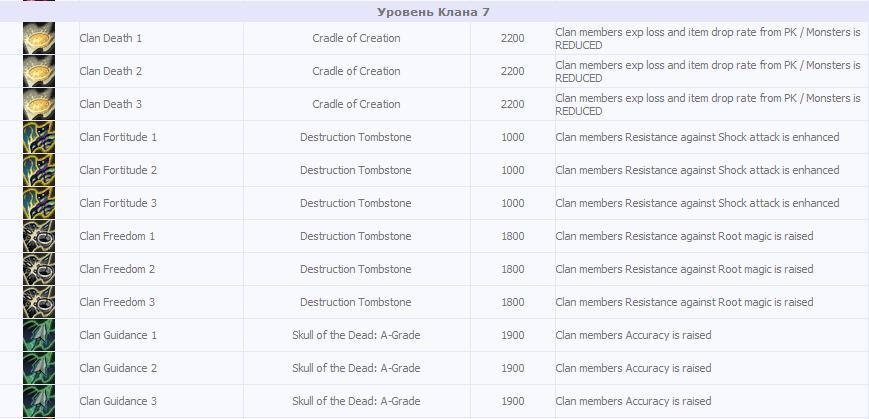The image size is (869, 419).
Task: Click the Clan Freedom 2 skill icon
Action: point(39,269)
